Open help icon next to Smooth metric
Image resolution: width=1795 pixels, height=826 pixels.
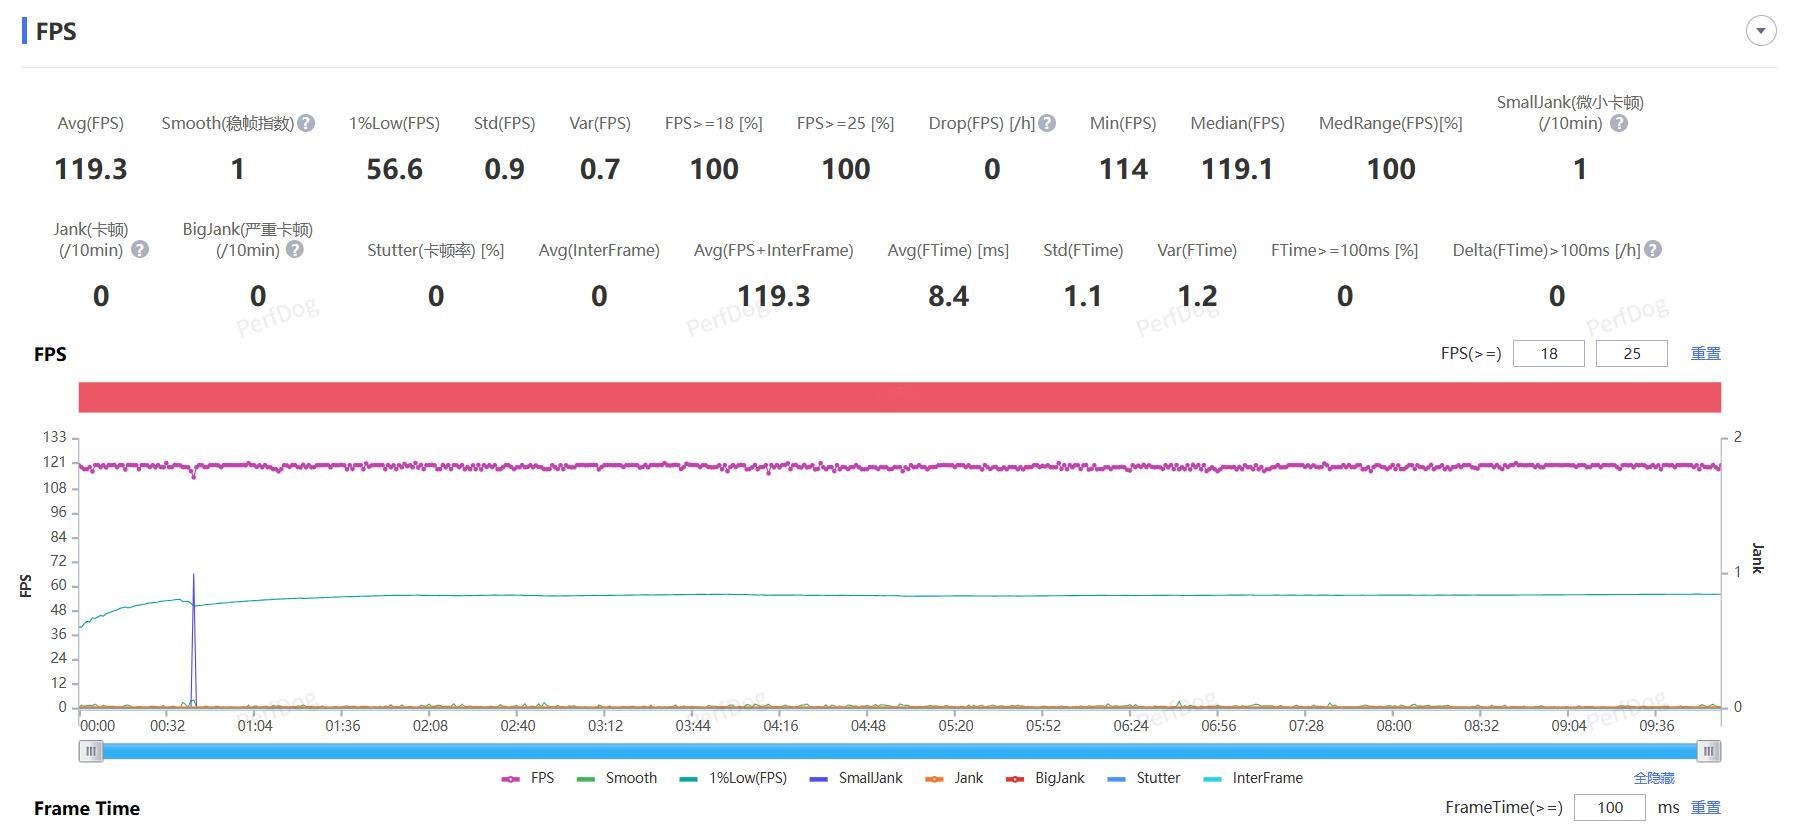pyautogui.click(x=307, y=123)
